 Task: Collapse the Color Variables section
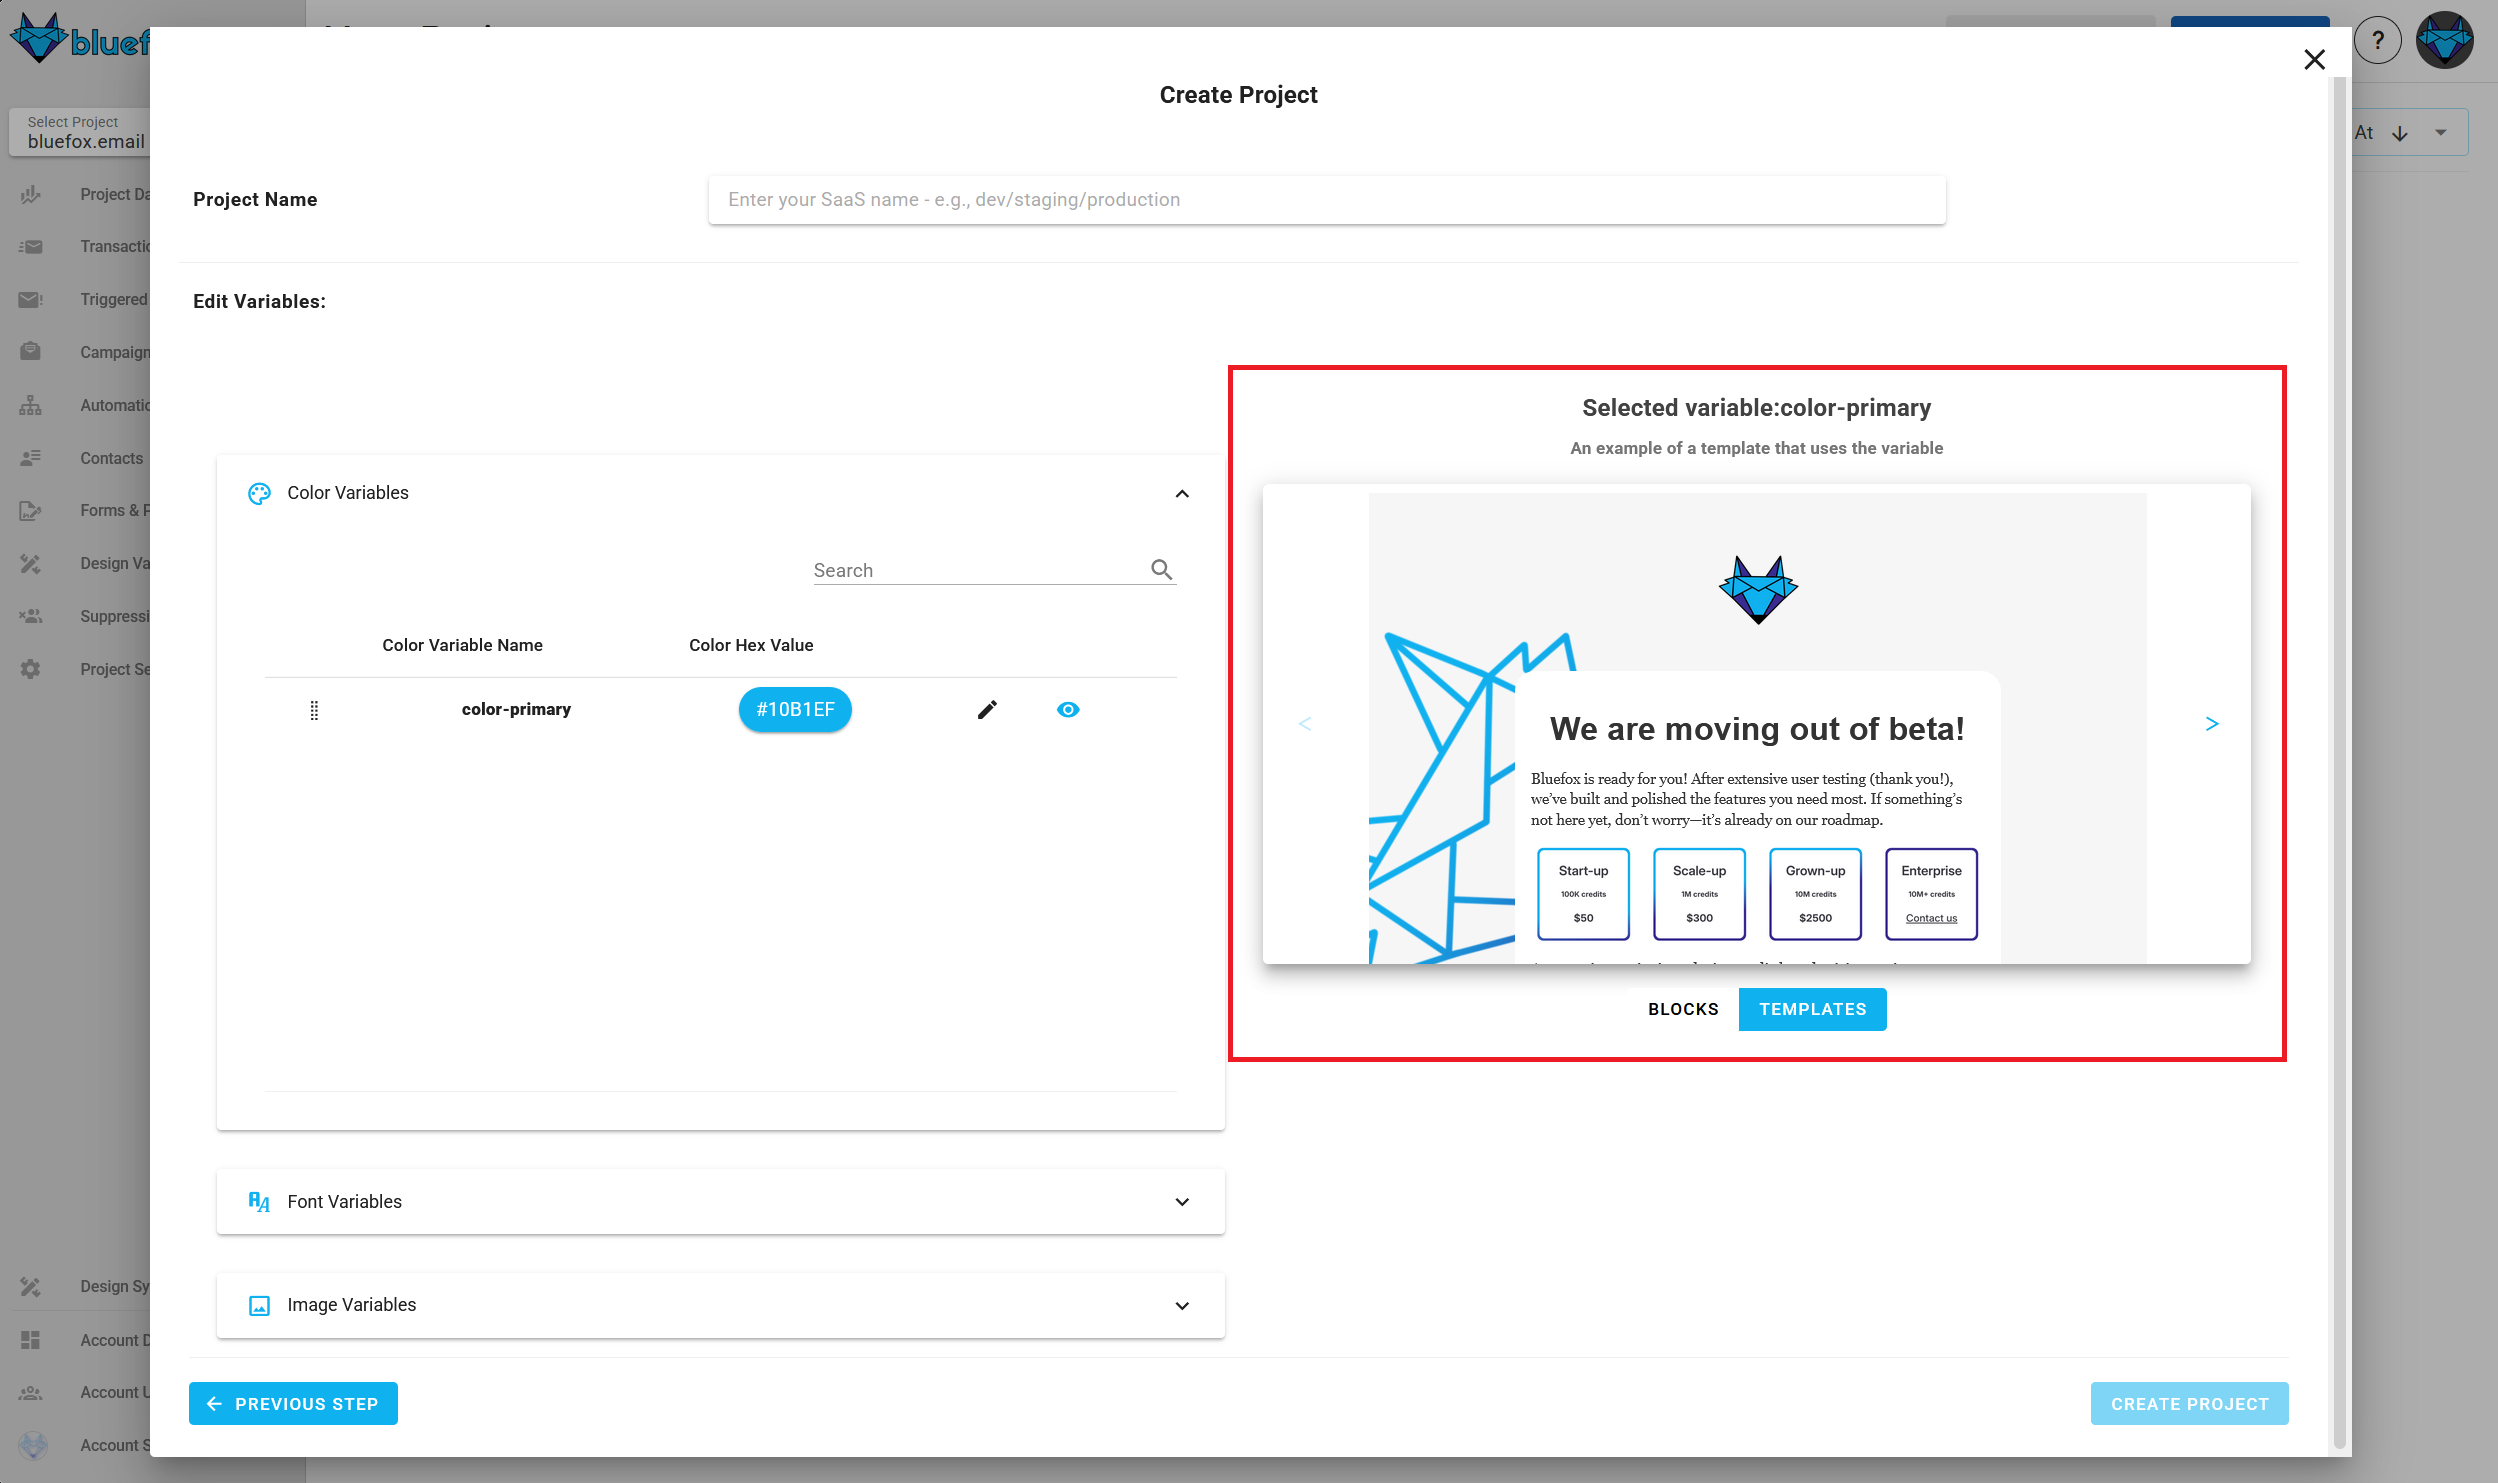pyautogui.click(x=1182, y=493)
